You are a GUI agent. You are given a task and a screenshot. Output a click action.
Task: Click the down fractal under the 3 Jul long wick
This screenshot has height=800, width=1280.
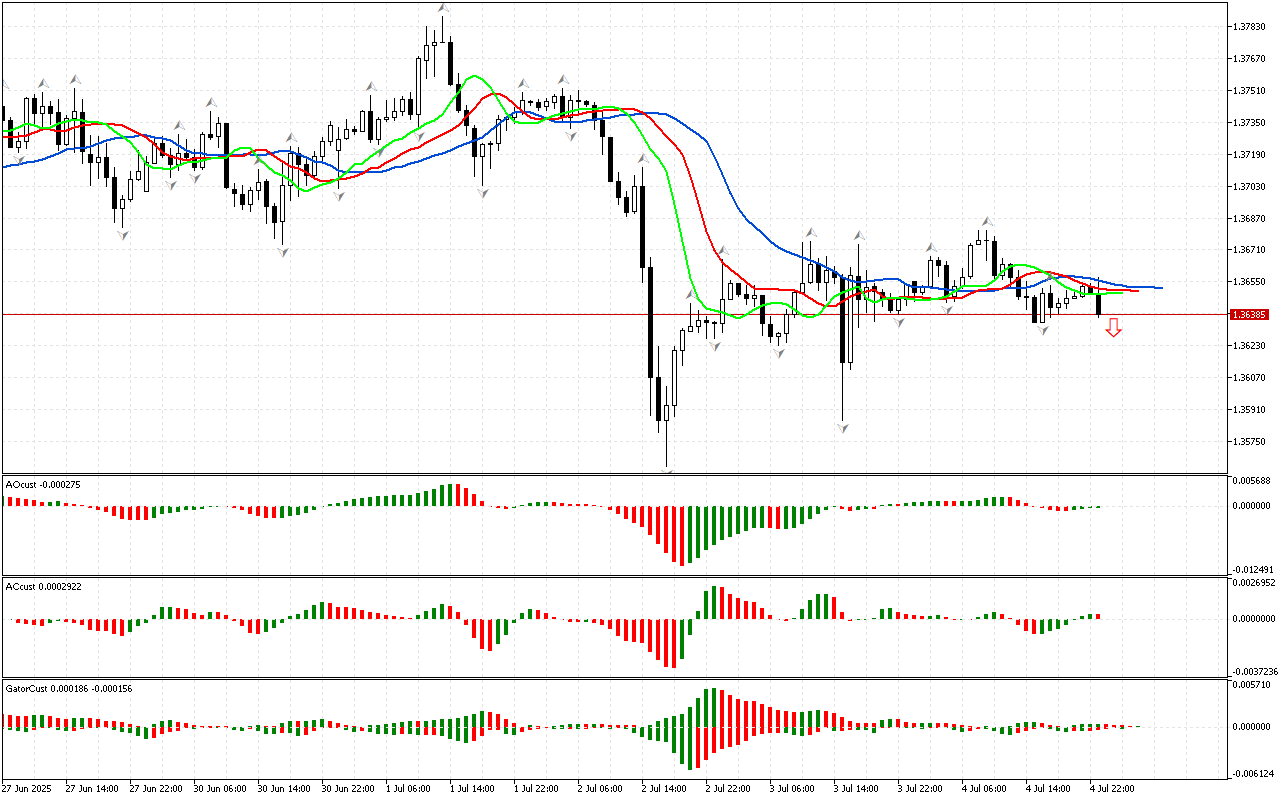[843, 427]
